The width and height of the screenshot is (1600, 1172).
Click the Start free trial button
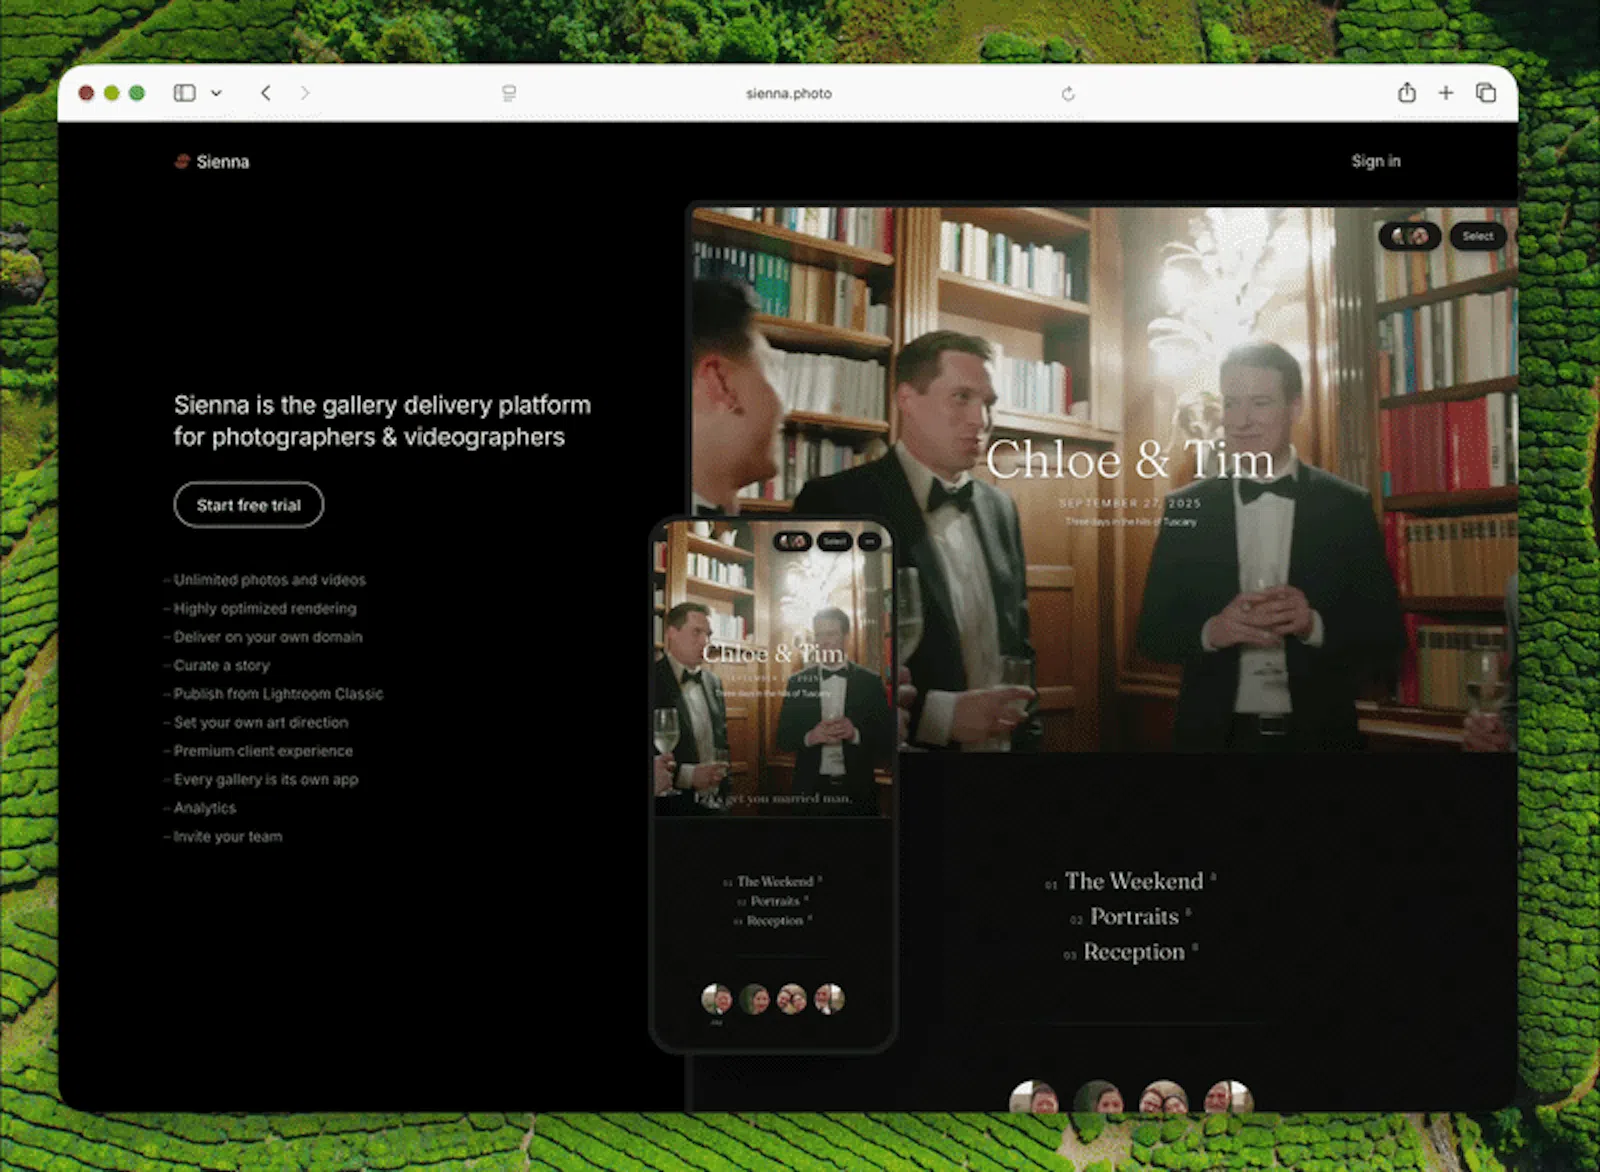coord(249,505)
